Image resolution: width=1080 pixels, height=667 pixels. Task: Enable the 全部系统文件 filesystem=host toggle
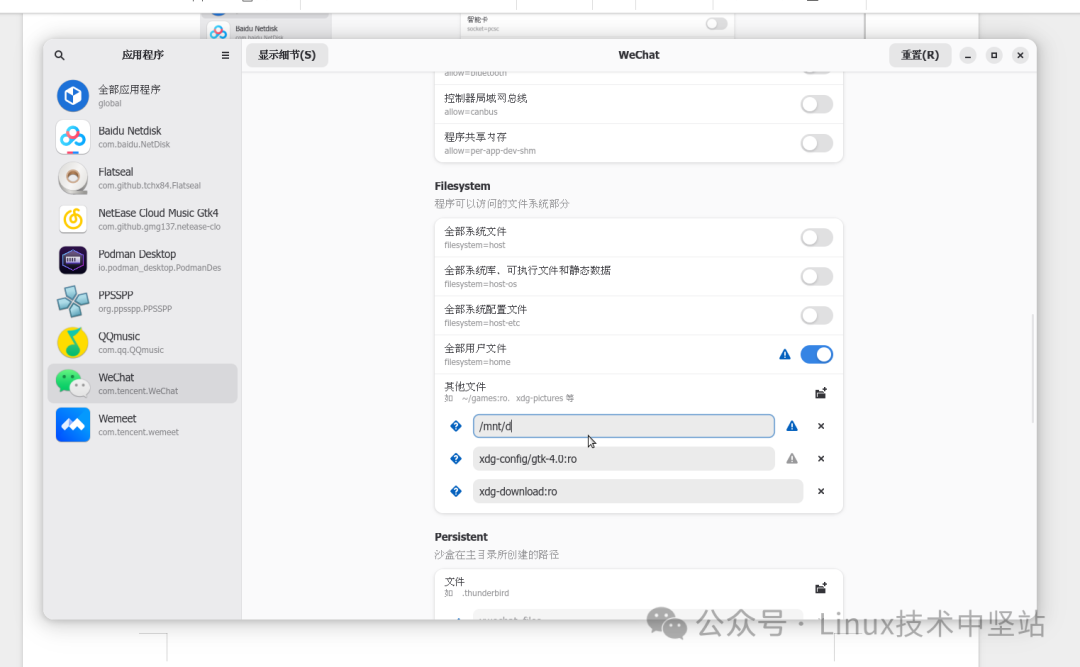[816, 237]
